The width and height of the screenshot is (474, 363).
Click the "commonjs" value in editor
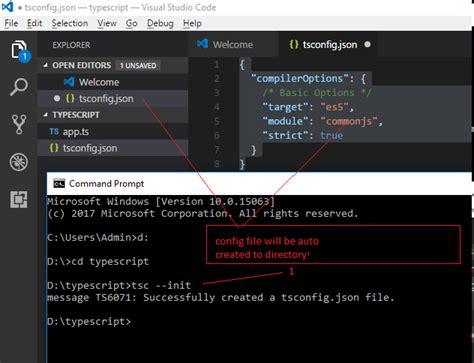349,121
